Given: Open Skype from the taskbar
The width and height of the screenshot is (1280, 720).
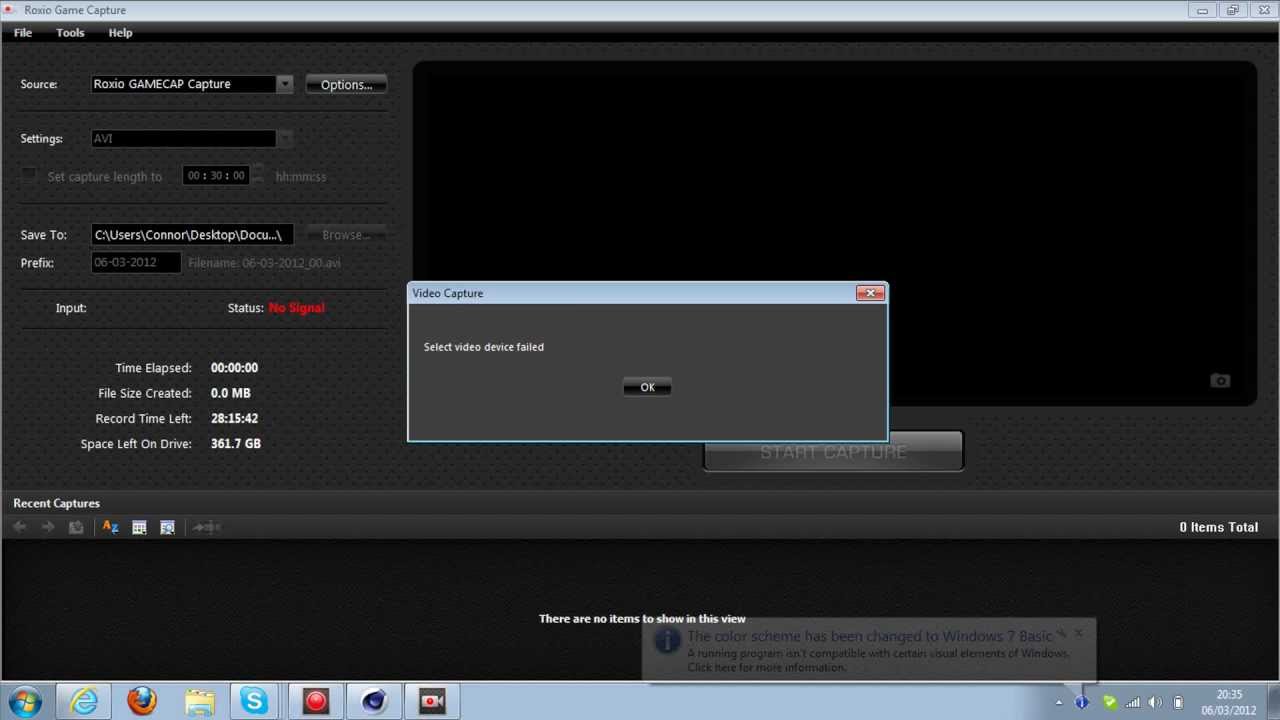Looking at the screenshot, I should [x=255, y=701].
